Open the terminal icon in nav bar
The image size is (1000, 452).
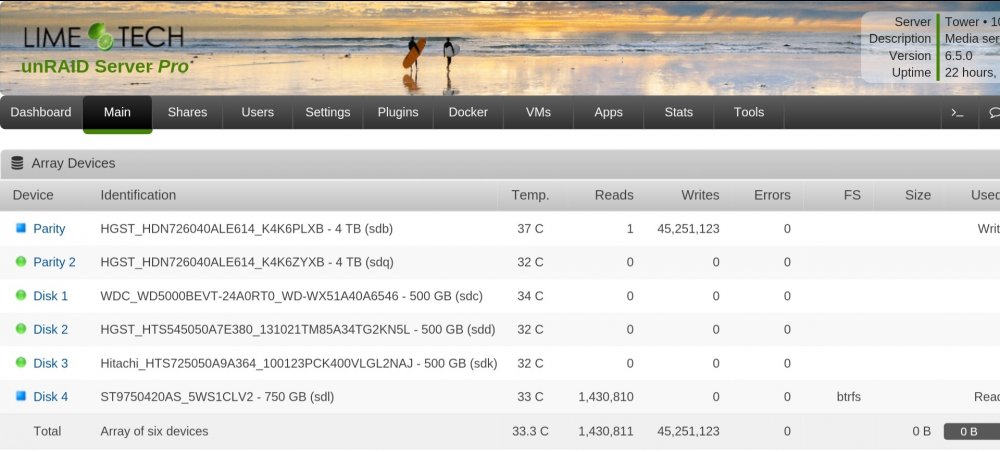(957, 112)
